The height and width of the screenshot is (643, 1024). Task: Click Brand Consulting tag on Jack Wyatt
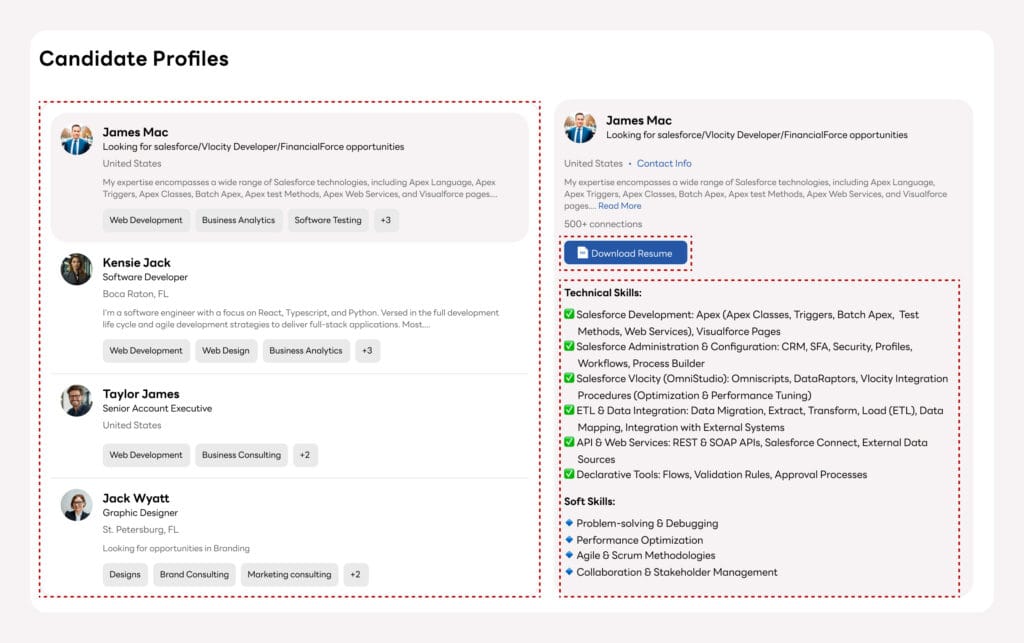pos(194,574)
